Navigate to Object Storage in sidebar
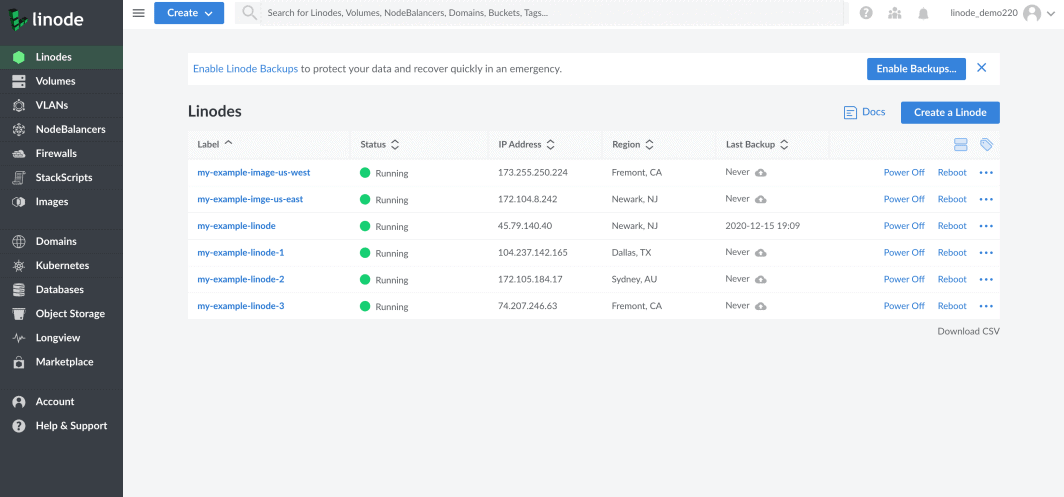 pyautogui.click(x=70, y=314)
